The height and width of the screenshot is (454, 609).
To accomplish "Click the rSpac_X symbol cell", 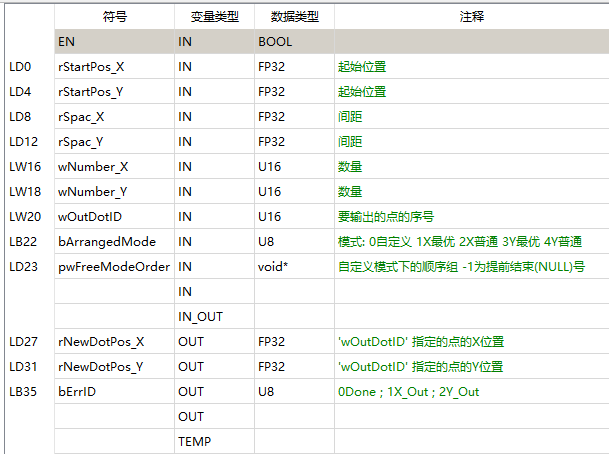I will [x=115, y=117].
